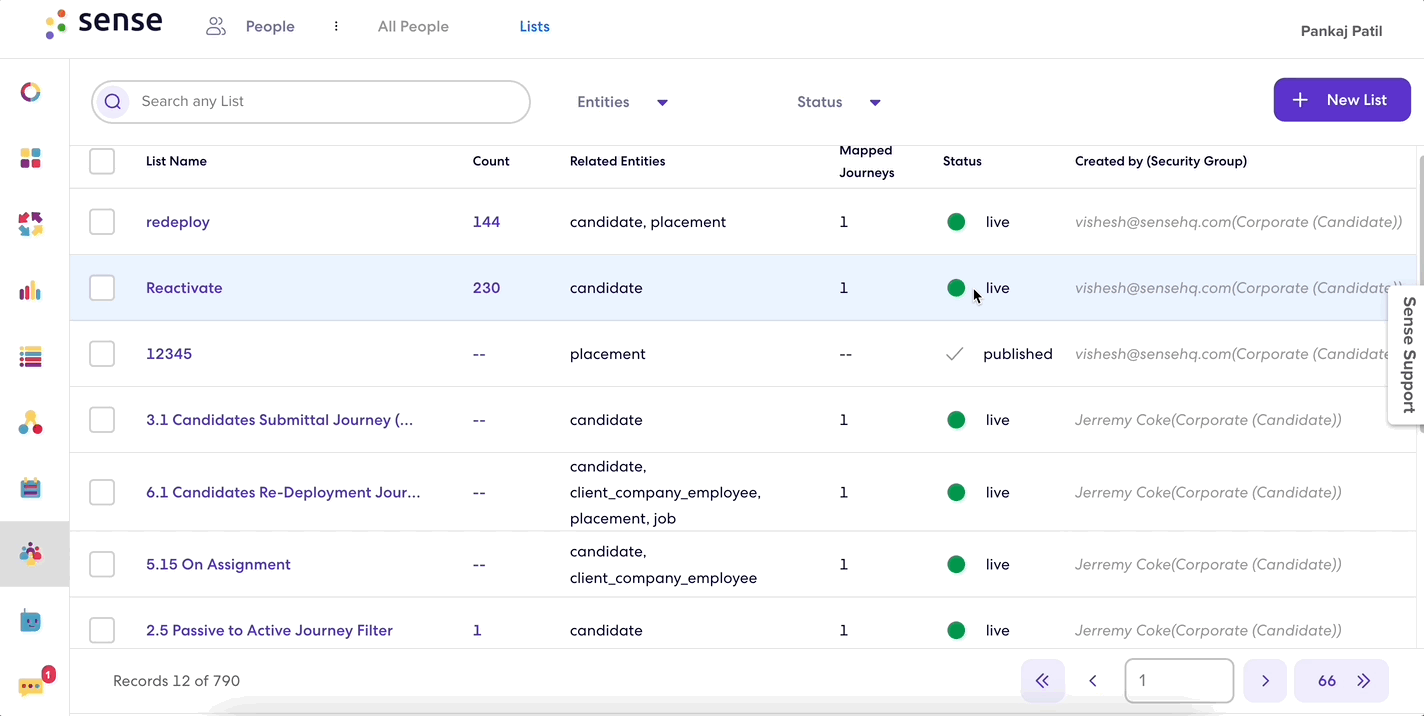1424x716 pixels.
Task: Click the List Name column header
Action: (x=176, y=161)
